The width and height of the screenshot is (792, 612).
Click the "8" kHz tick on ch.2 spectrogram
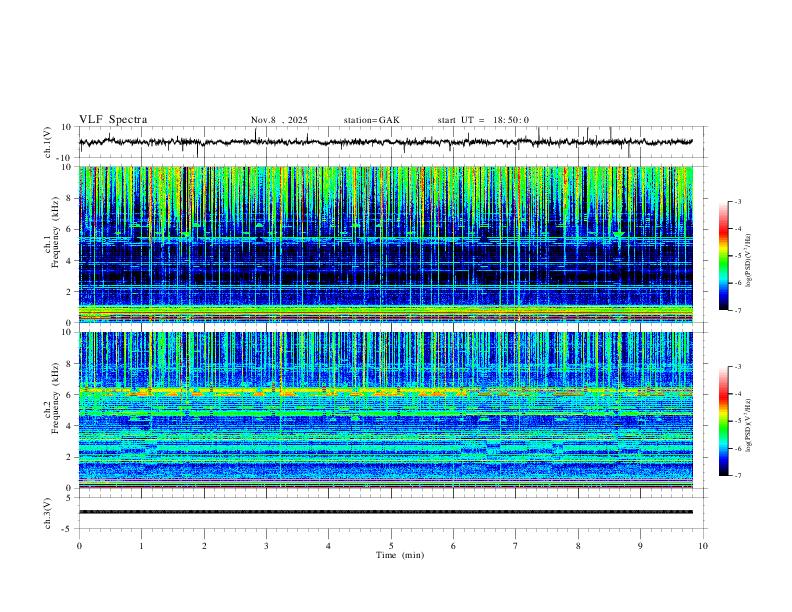click(x=70, y=364)
